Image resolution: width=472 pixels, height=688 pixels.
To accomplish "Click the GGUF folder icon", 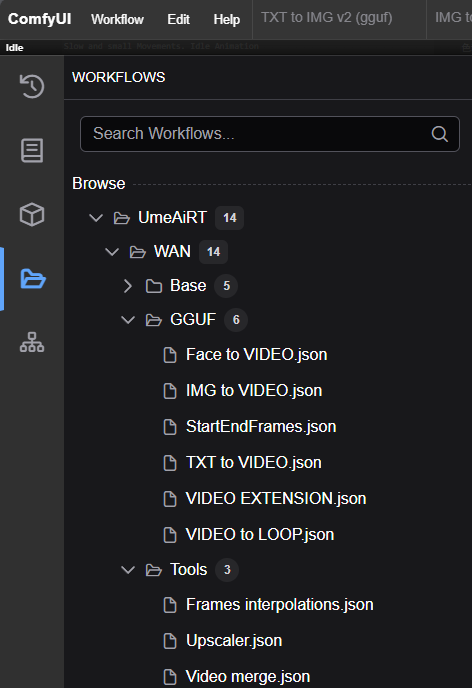I will (x=154, y=320).
